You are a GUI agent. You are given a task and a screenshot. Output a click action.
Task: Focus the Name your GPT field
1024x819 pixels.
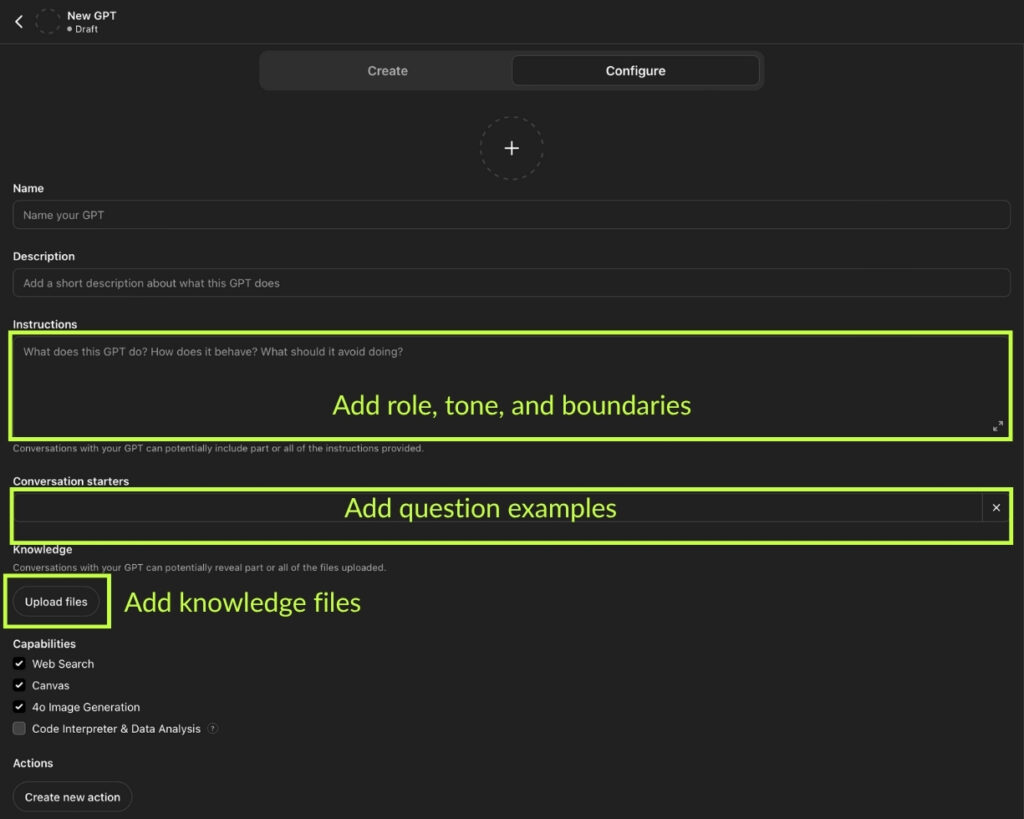(511, 215)
